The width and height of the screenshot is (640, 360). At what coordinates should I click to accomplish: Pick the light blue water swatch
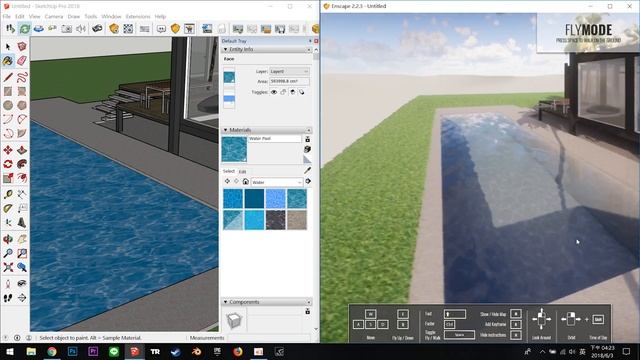[276, 199]
